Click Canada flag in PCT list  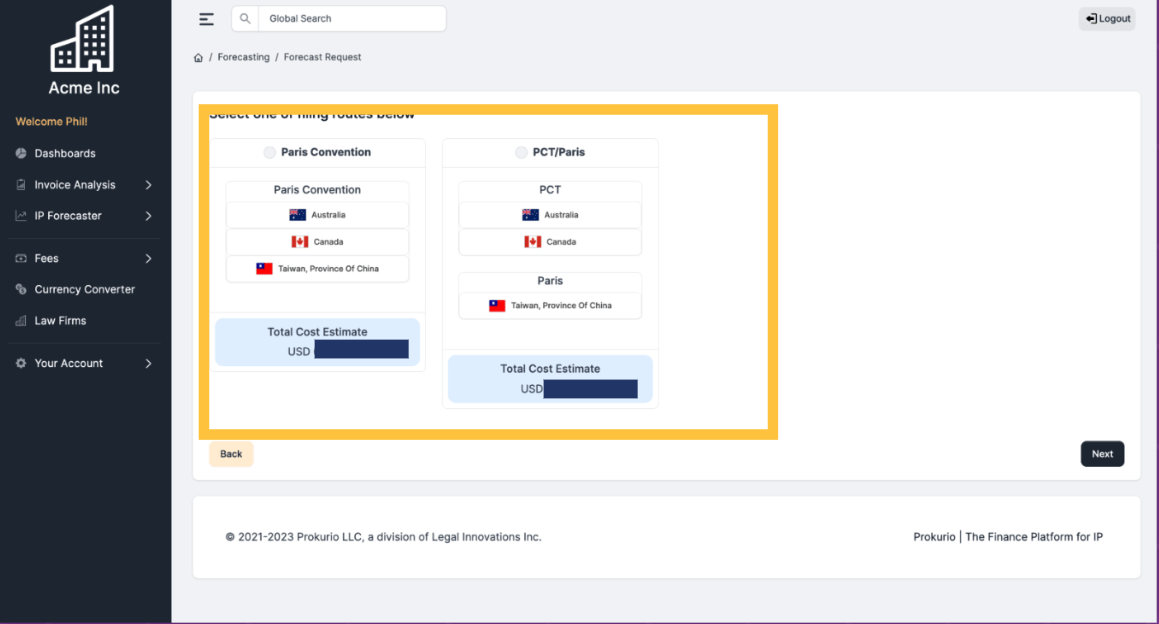[x=532, y=242]
